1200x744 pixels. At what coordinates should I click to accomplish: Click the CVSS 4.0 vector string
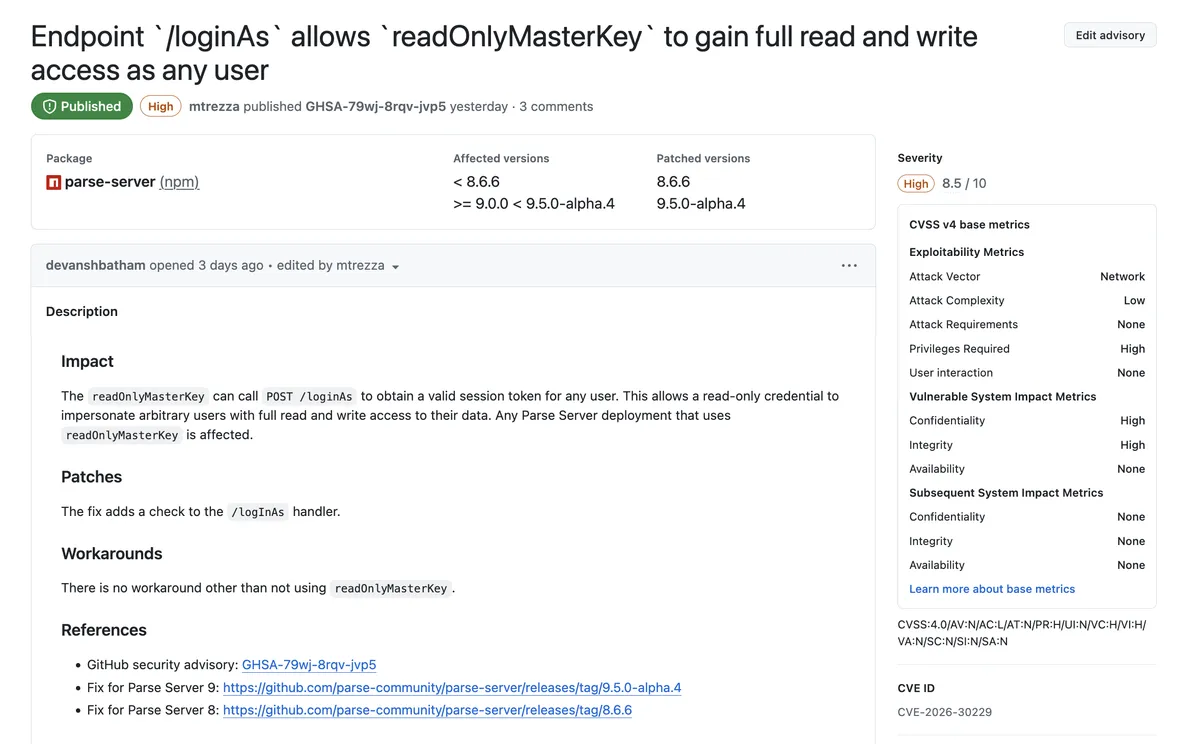click(x=1022, y=633)
